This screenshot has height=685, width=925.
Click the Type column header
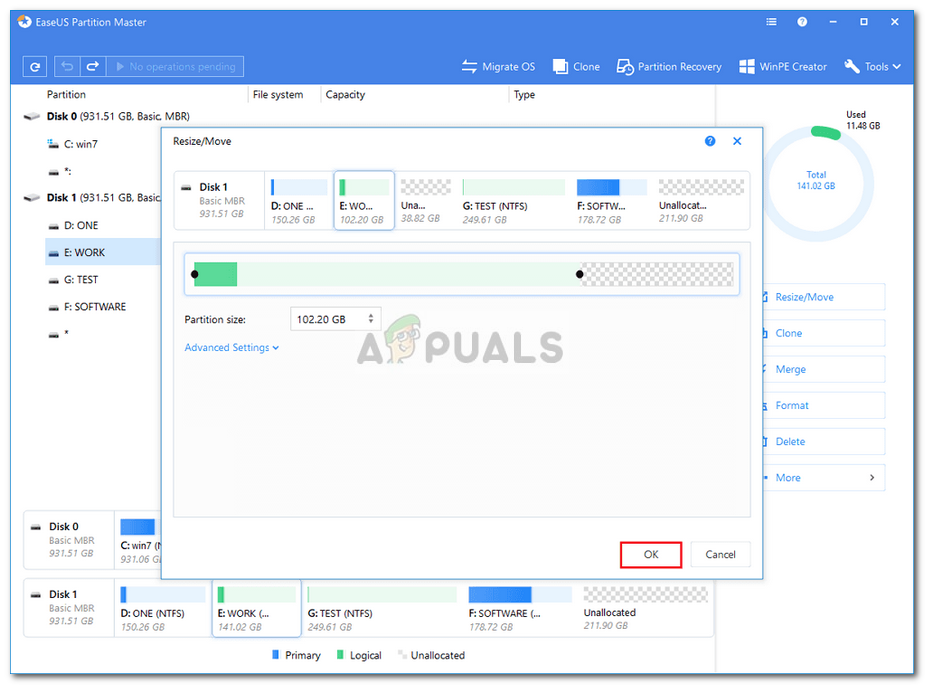(524, 94)
